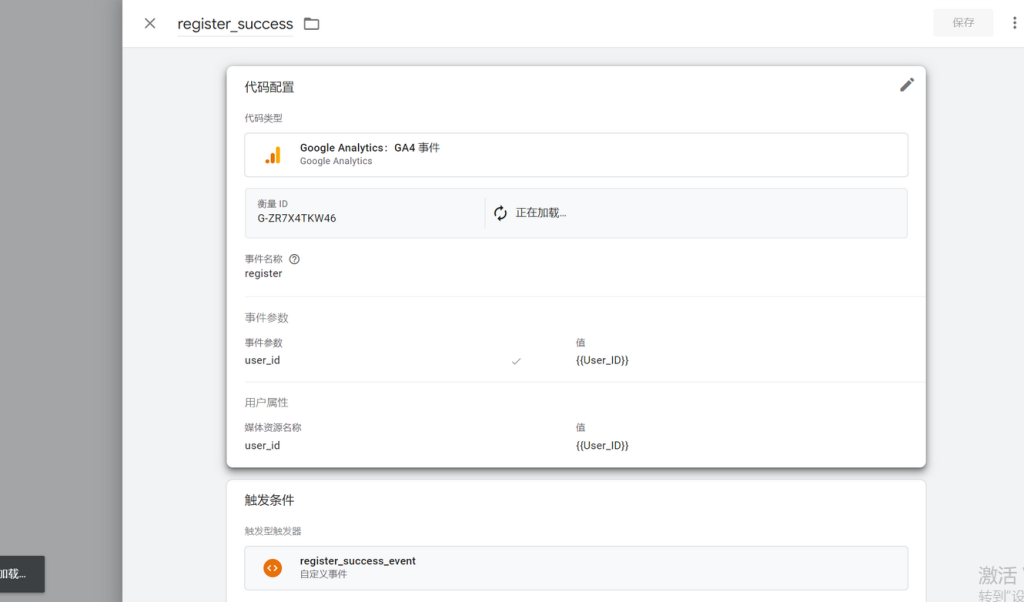The width and height of the screenshot is (1024, 602).
Task: Click the 触发型触发器 label
Action: pos(273,531)
